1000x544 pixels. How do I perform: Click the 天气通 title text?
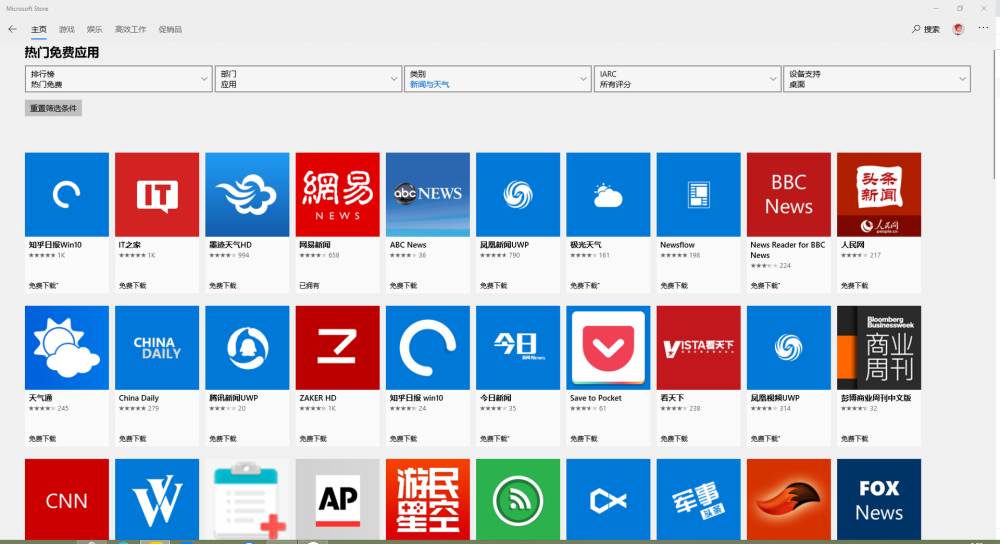tap(41, 398)
